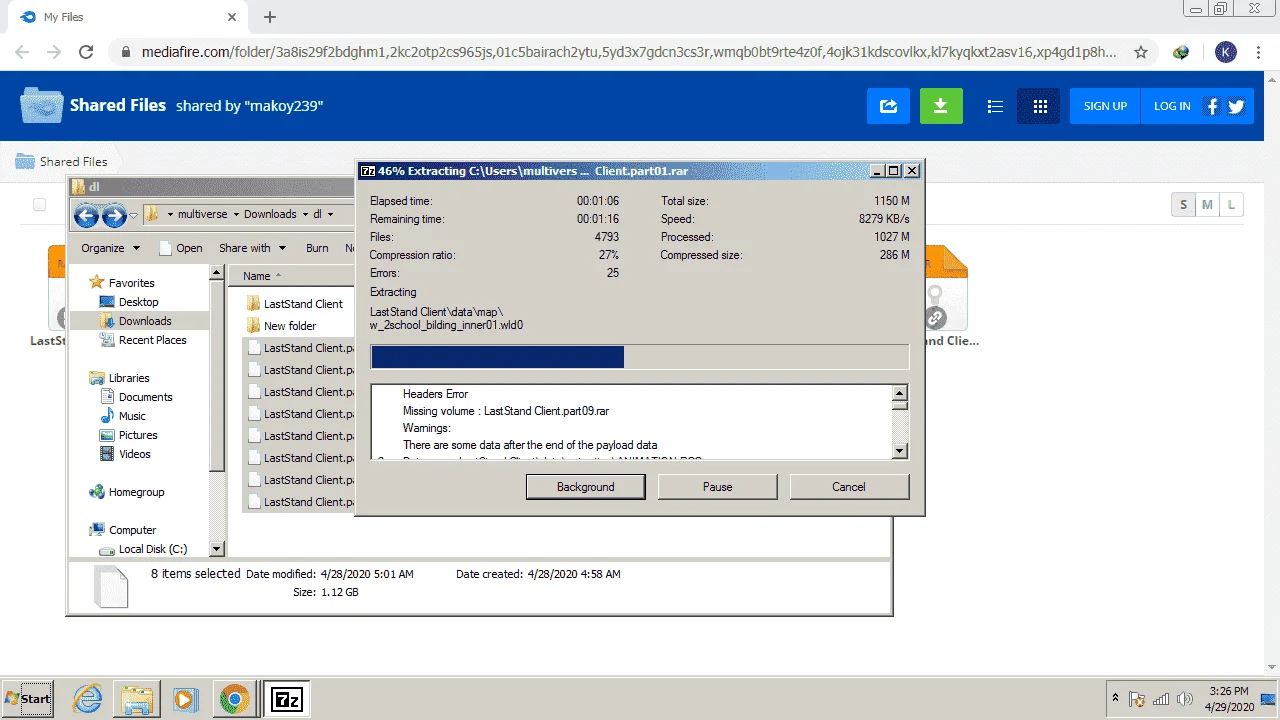Screen dimensions: 1280x720
Task: Select the M thumbnail size option
Action: (1208, 205)
